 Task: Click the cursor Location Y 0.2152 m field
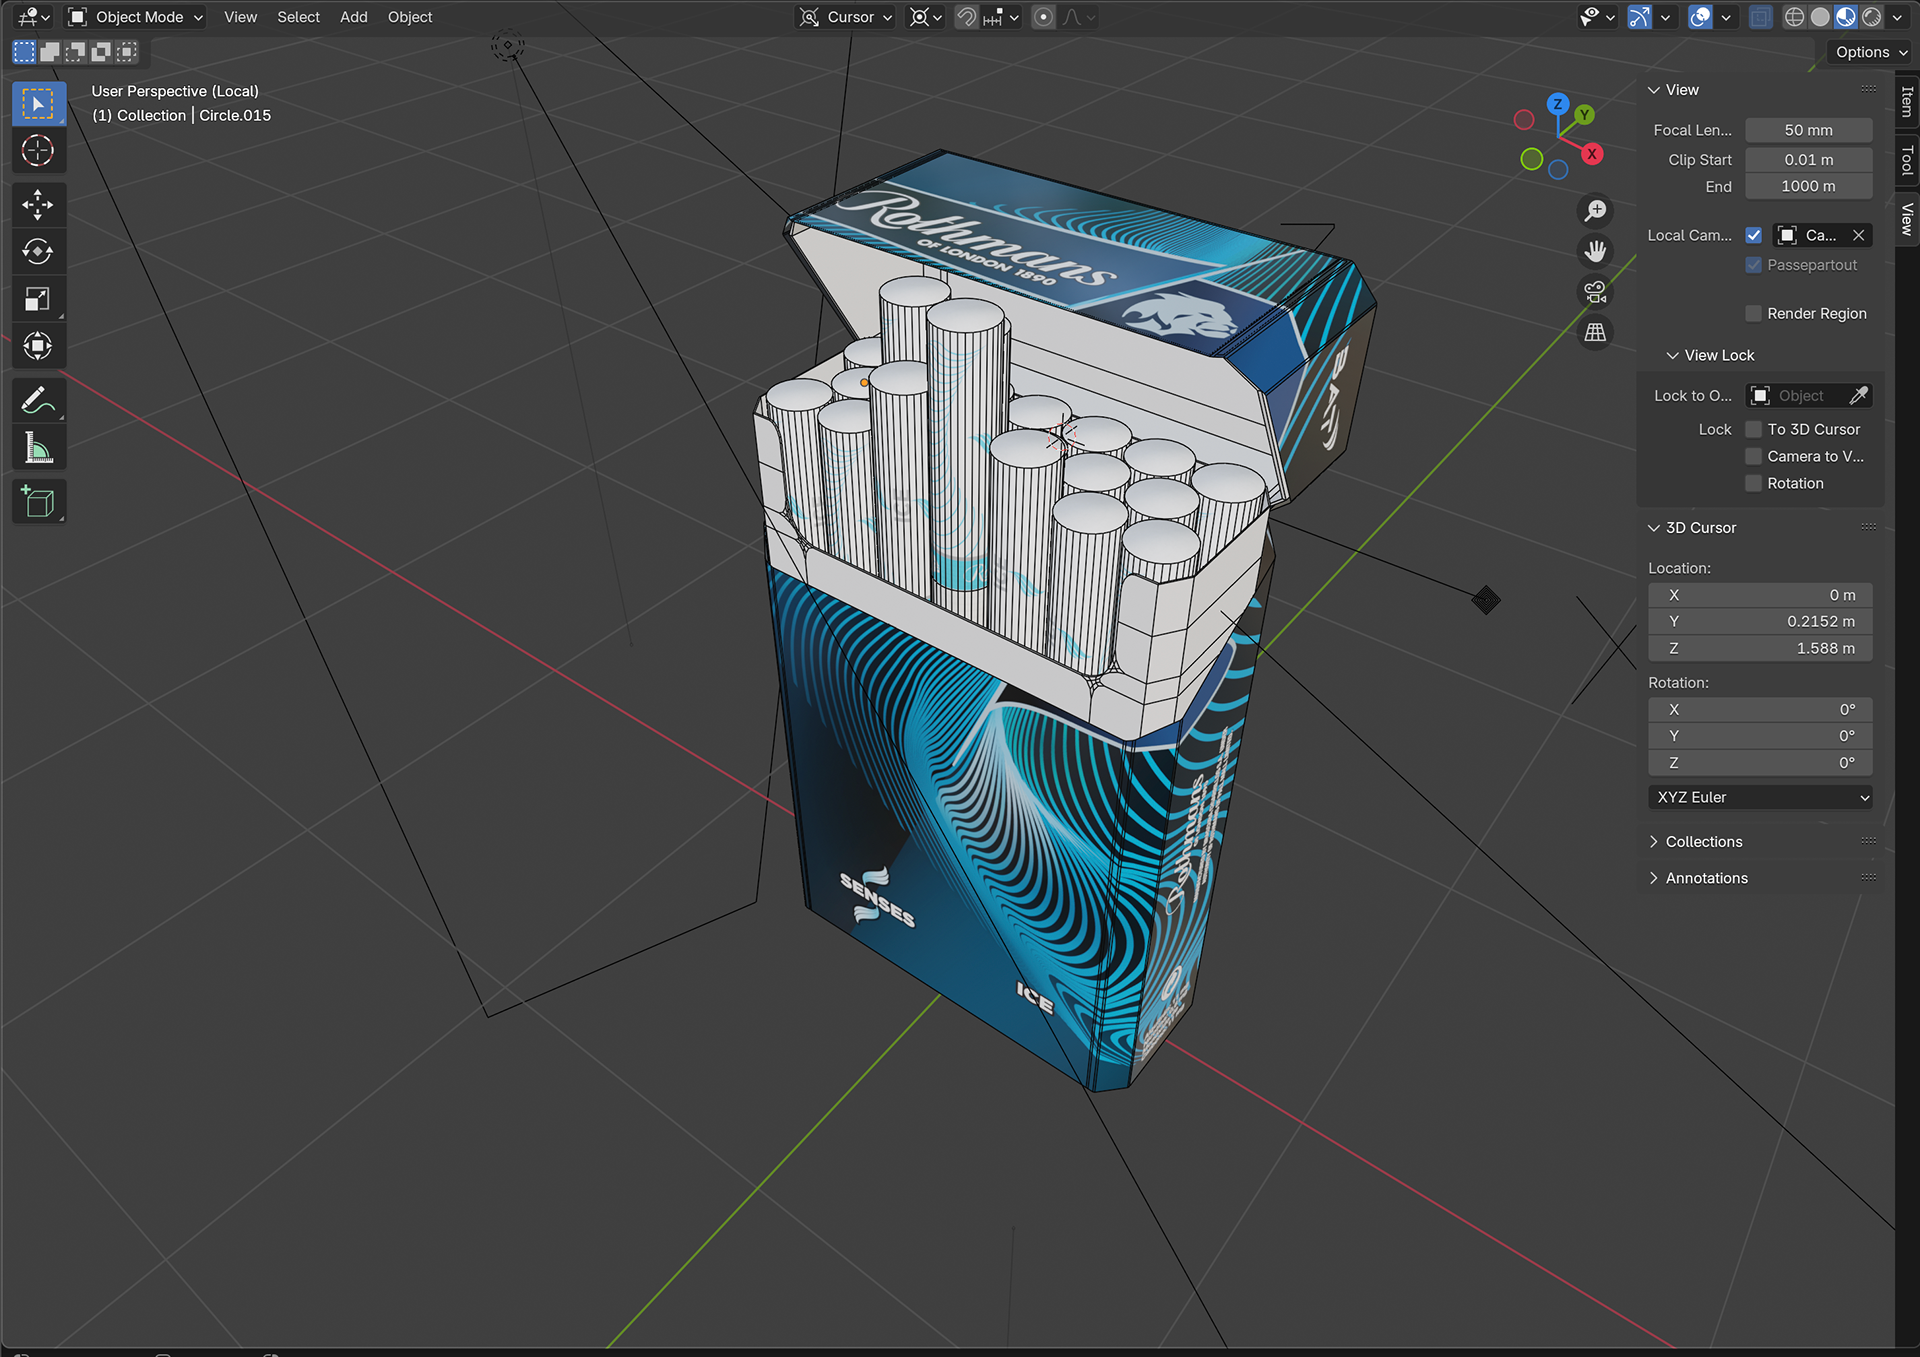click(x=1760, y=621)
